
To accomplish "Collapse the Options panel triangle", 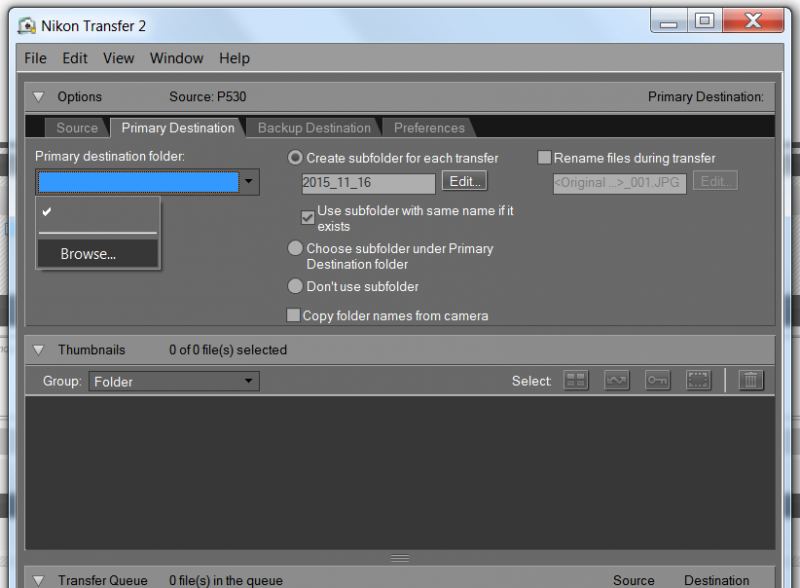I will [x=39, y=96].
